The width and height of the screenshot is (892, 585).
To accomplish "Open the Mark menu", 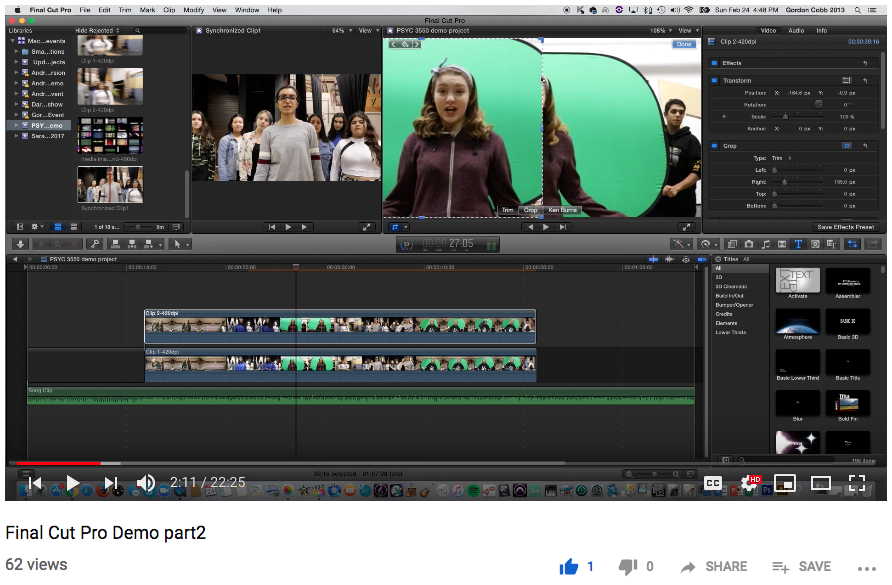I will pos(147,10).
